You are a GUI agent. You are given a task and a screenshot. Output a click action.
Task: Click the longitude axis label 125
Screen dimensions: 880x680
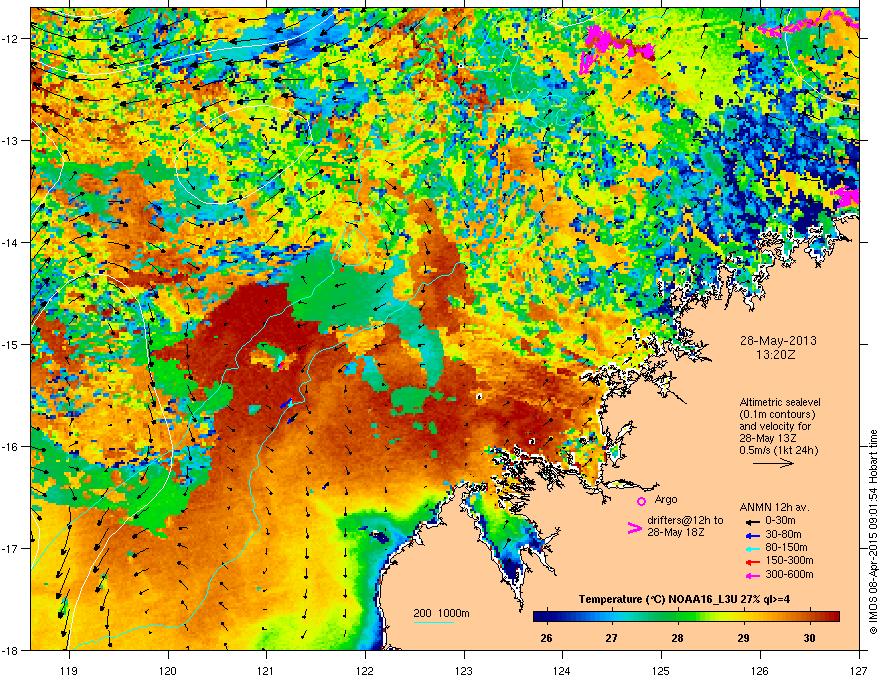661,670
